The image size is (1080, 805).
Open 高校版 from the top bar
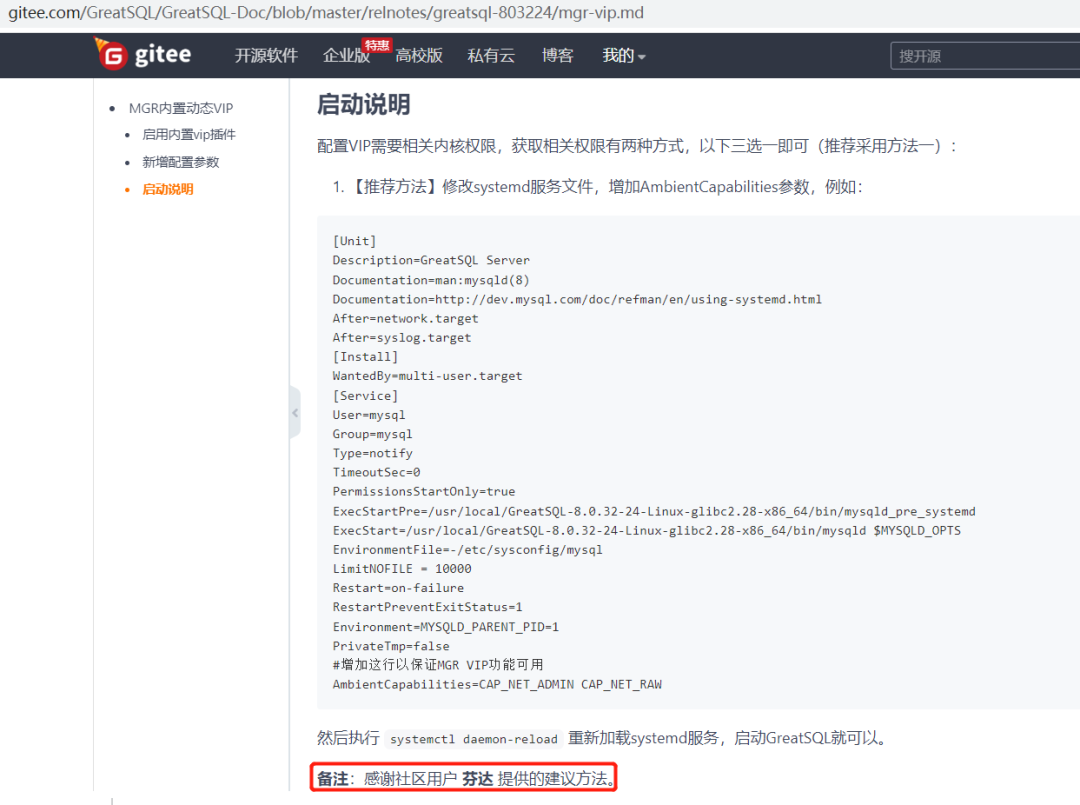coord(418,56)
